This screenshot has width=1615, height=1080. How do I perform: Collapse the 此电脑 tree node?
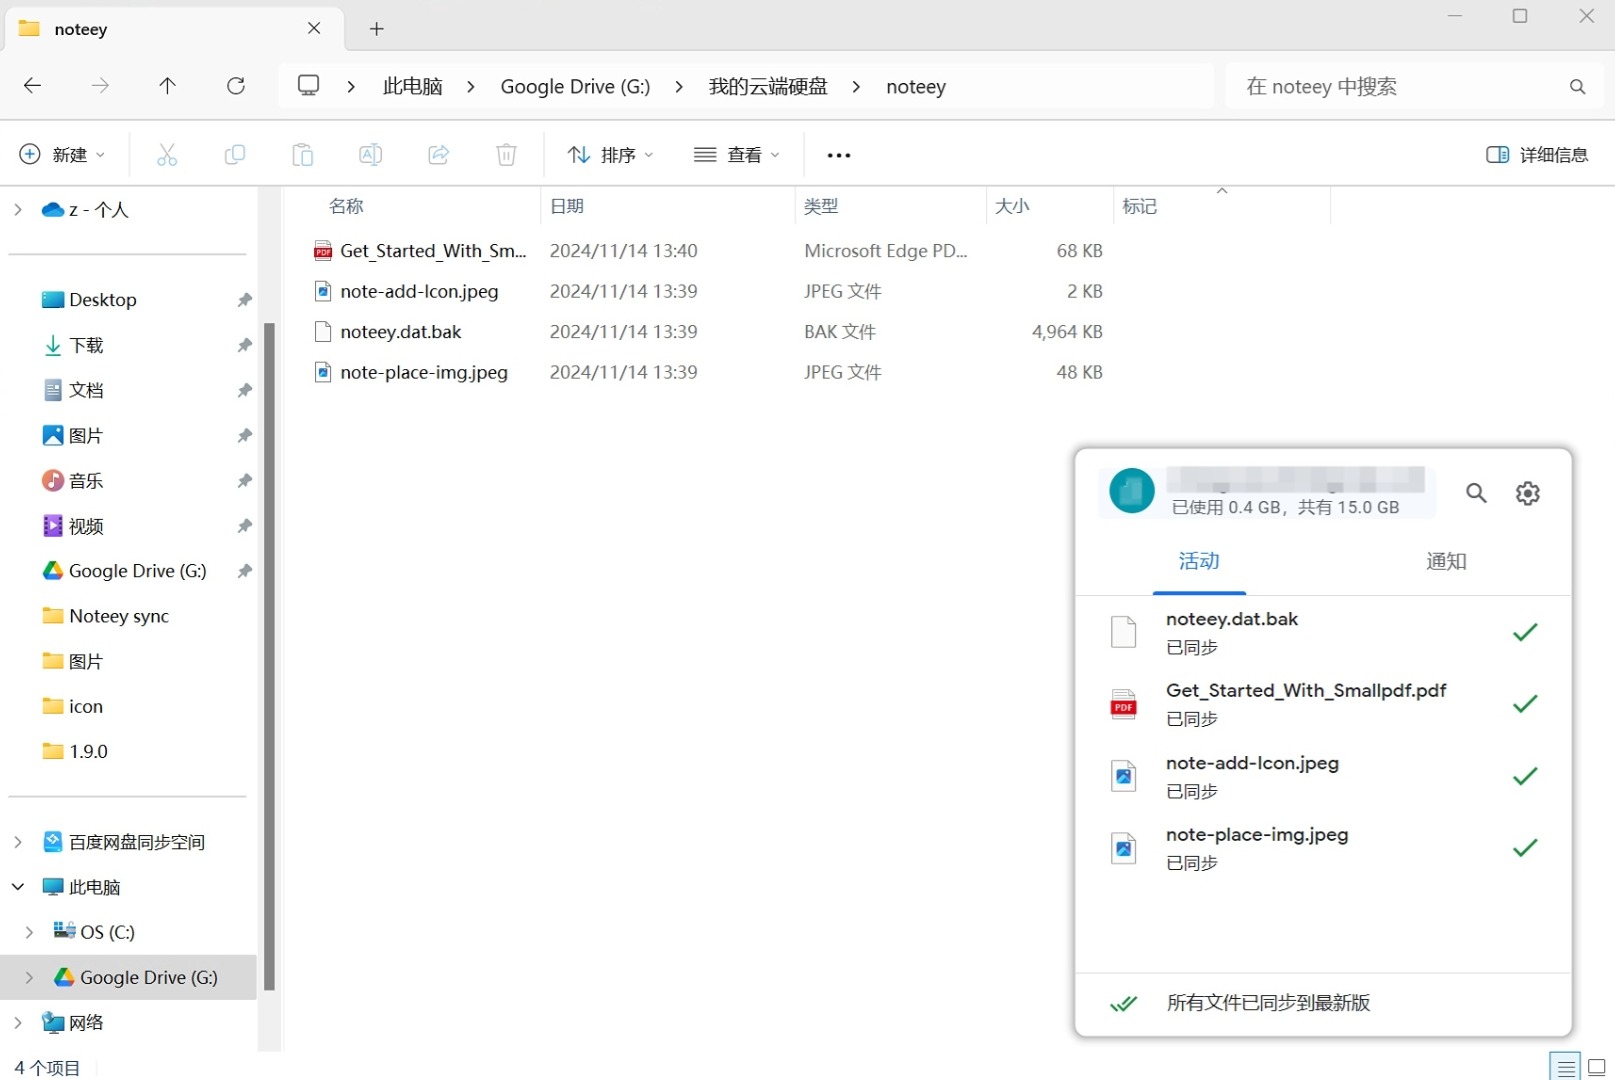pyautogui.click(x=17, y=887)
